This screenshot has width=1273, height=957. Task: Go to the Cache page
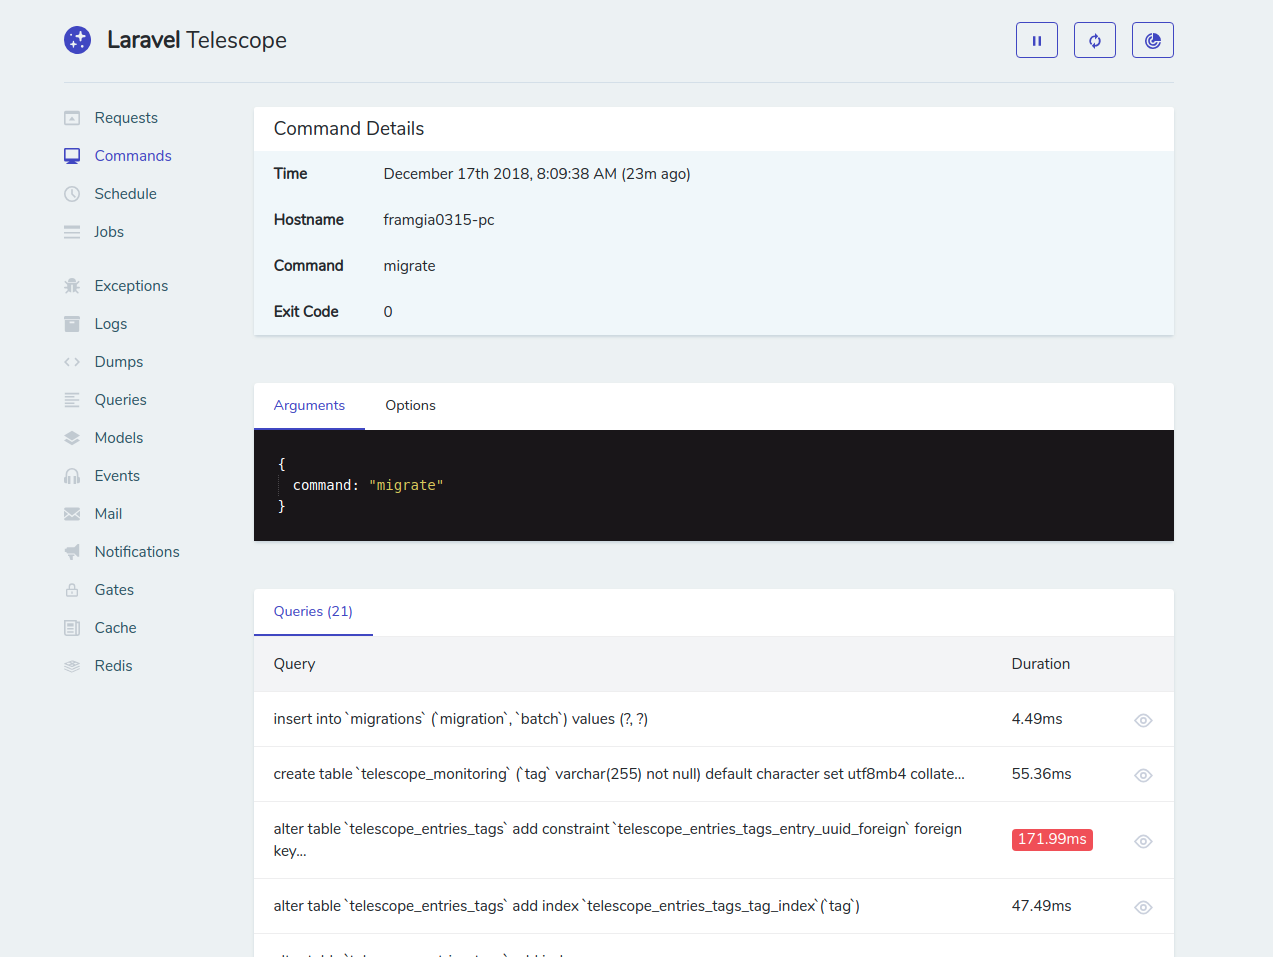click(115, 628)
